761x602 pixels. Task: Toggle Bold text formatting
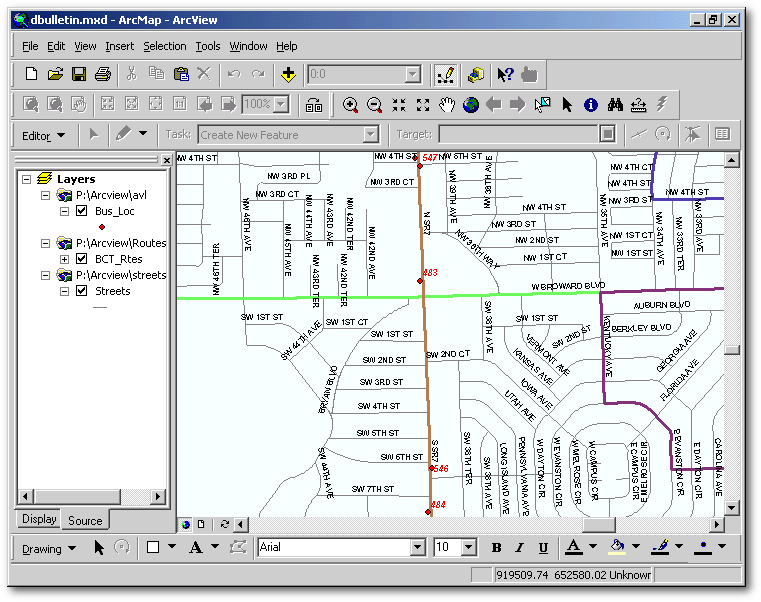[x=496, y=548]
